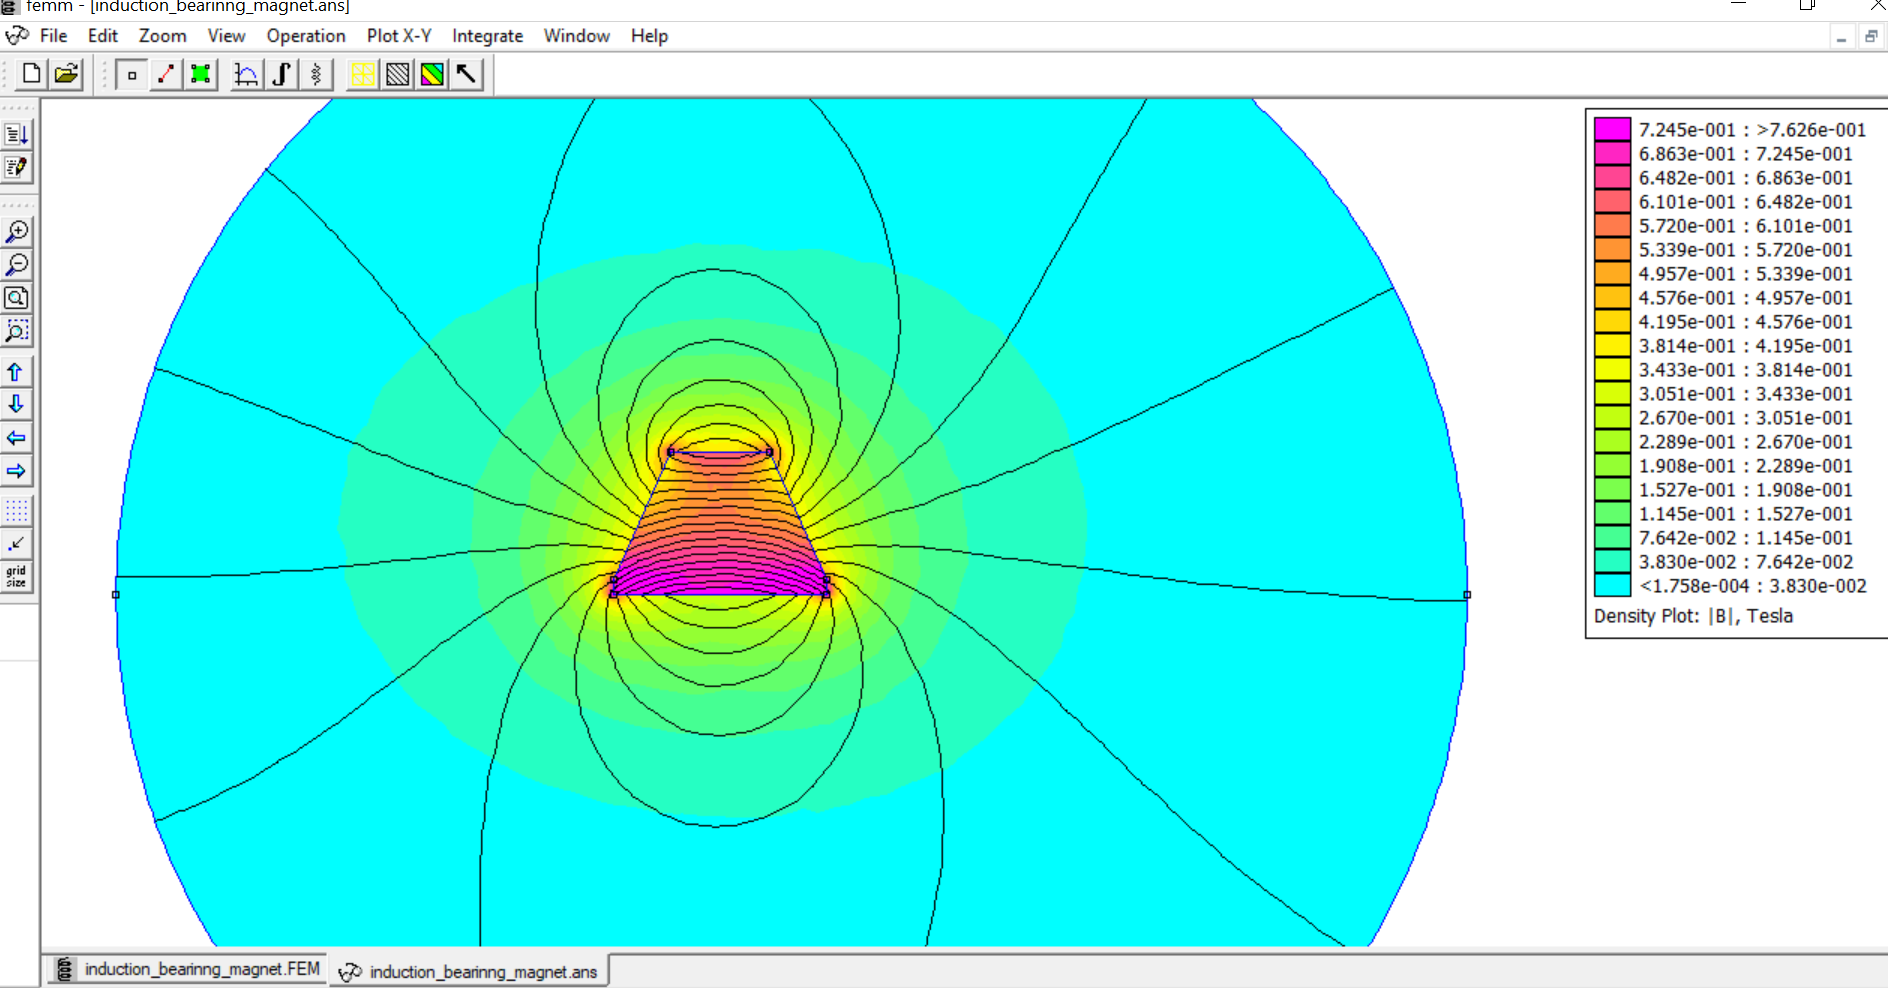Open the File menu
This screenshot has height=988, width=1888.
[54, 36]
